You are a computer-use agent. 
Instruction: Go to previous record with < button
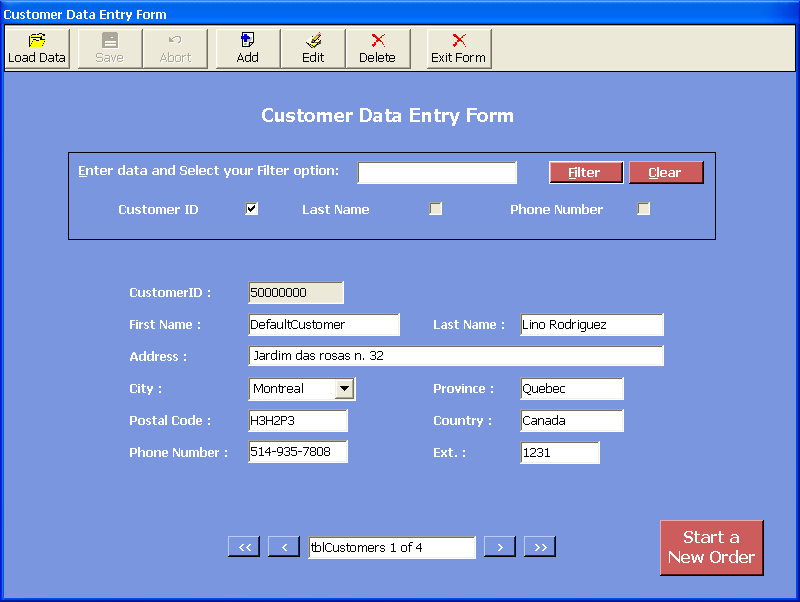coord(284,547)
